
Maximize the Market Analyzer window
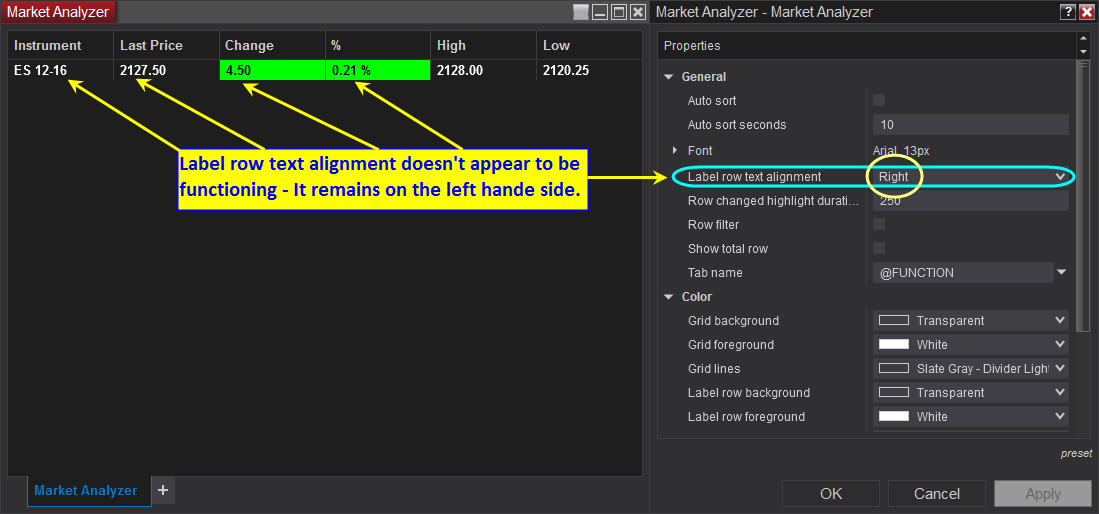(619, 12)
